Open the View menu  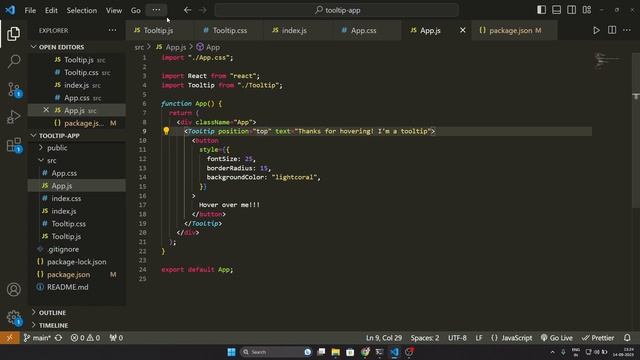[x=114, y=10]
